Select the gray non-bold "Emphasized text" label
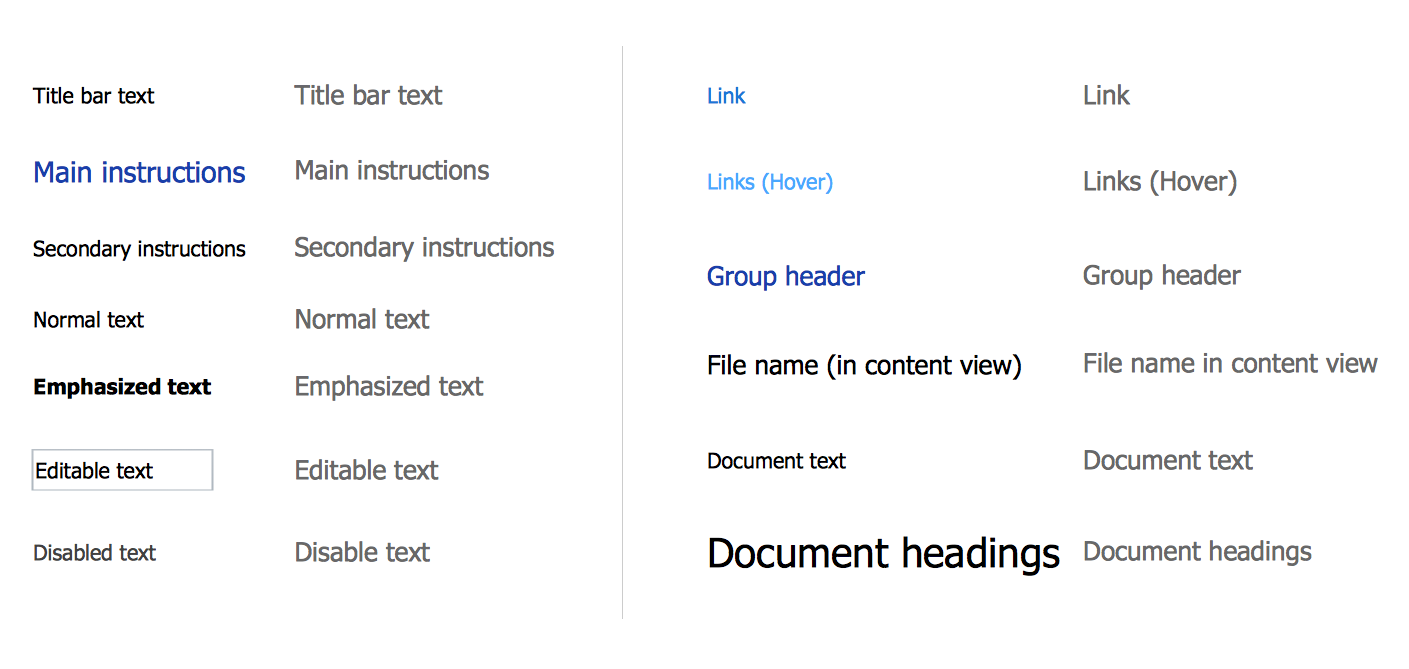Viewport: 1409px width, 669px height. (389, 386)
